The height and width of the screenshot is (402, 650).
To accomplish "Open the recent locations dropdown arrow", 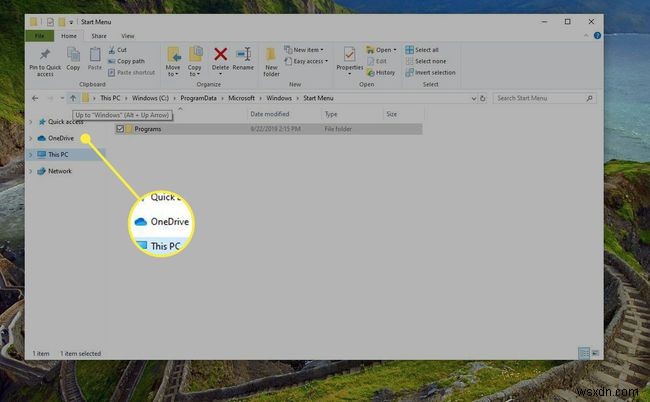I will (62, 98).
